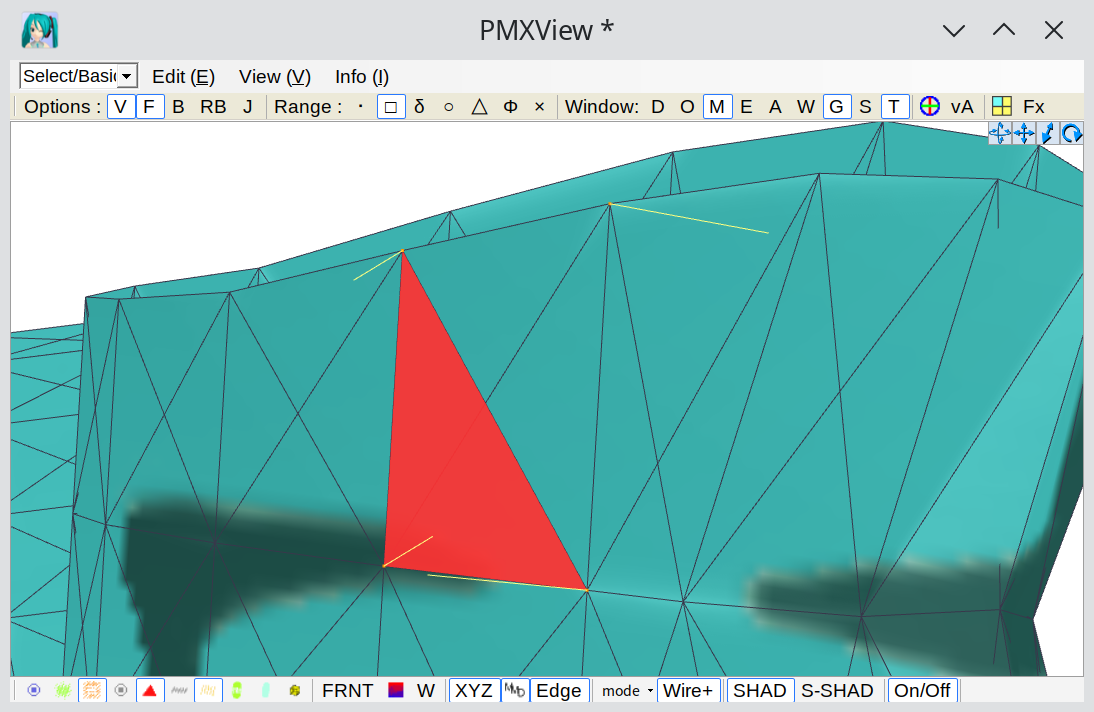Select the phi range mode

tap(510, 107)
